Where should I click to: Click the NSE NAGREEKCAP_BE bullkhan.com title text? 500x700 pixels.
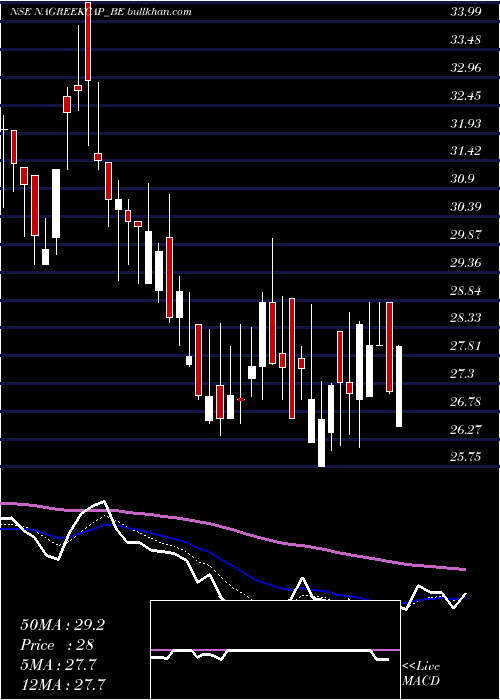pos(100,12)
